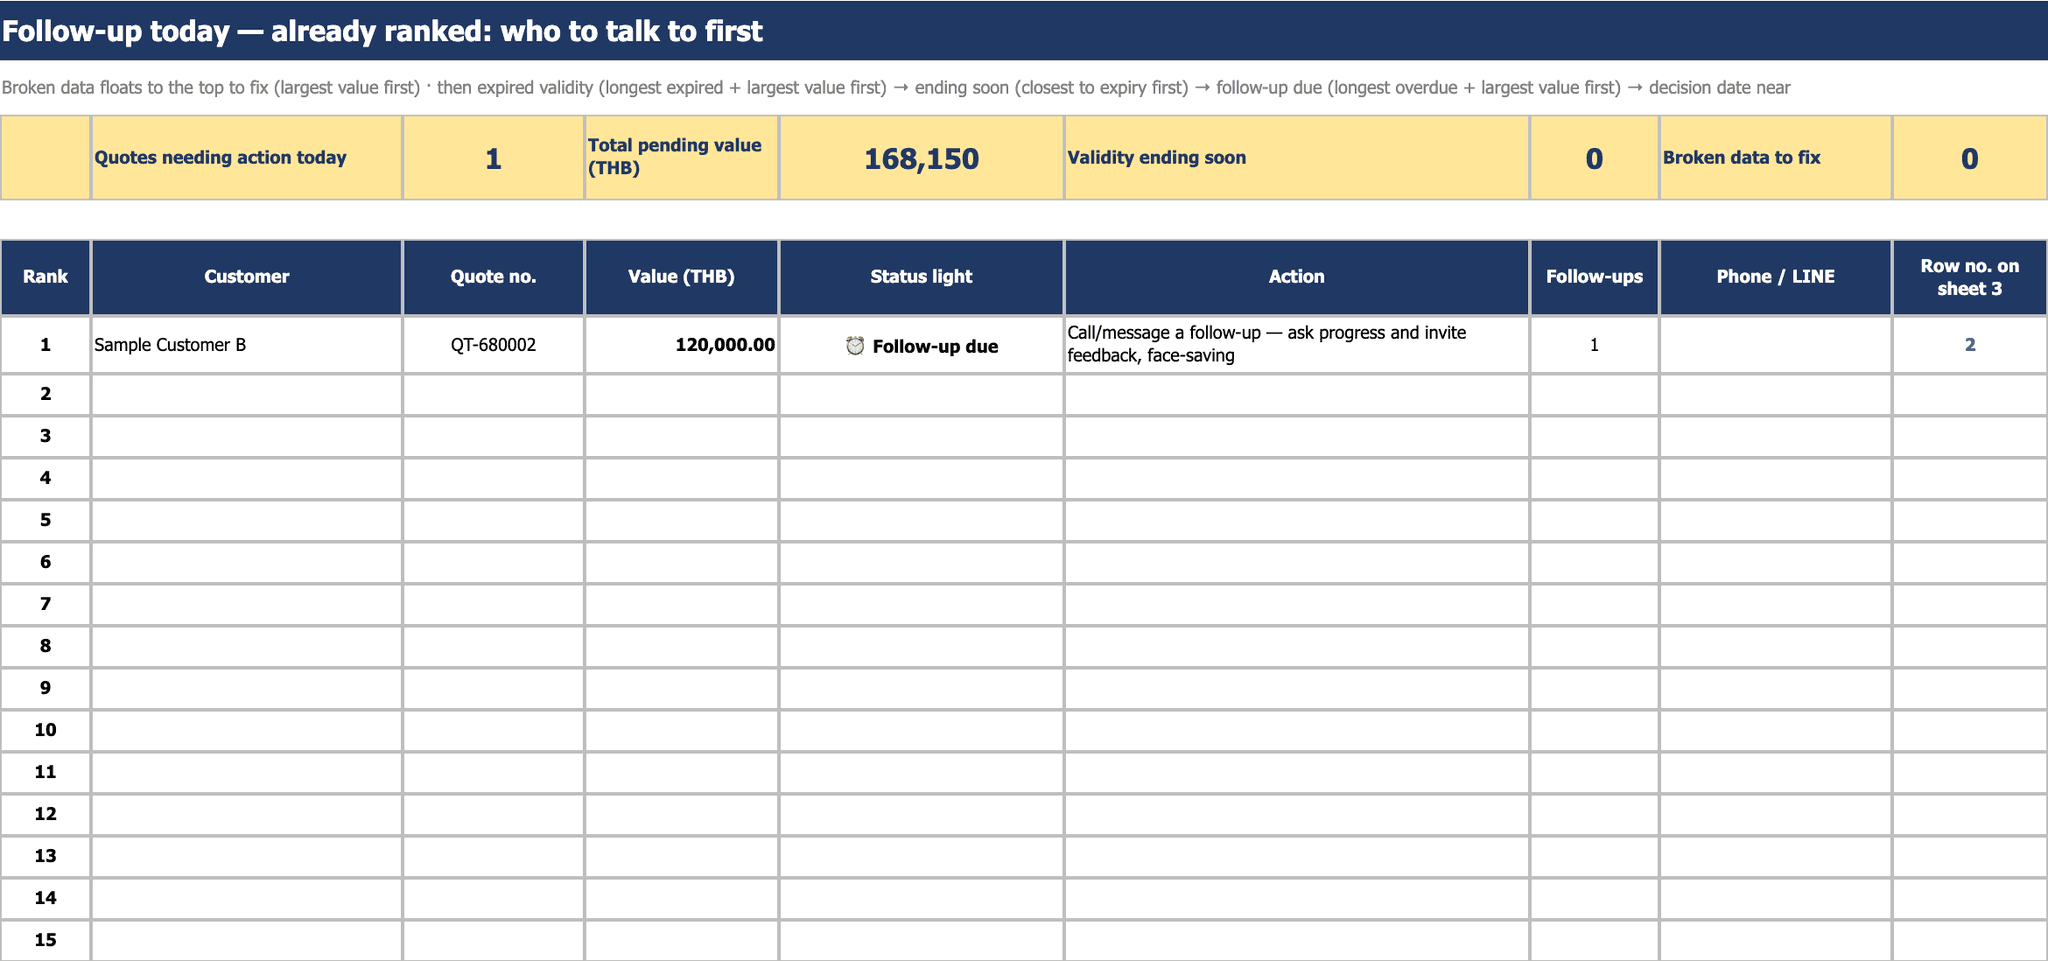Select the 'Total pending value (THB)' label
Viewport: 2048px width, 961px height.
(675, 157)
